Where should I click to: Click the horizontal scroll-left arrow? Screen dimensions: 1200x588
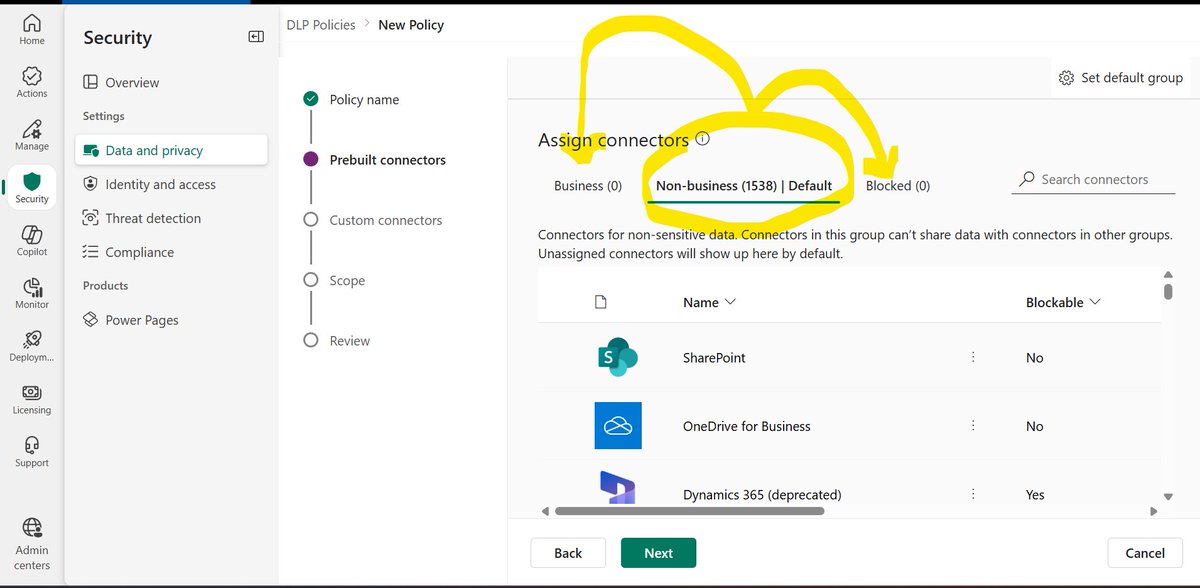tap(545, 511)
